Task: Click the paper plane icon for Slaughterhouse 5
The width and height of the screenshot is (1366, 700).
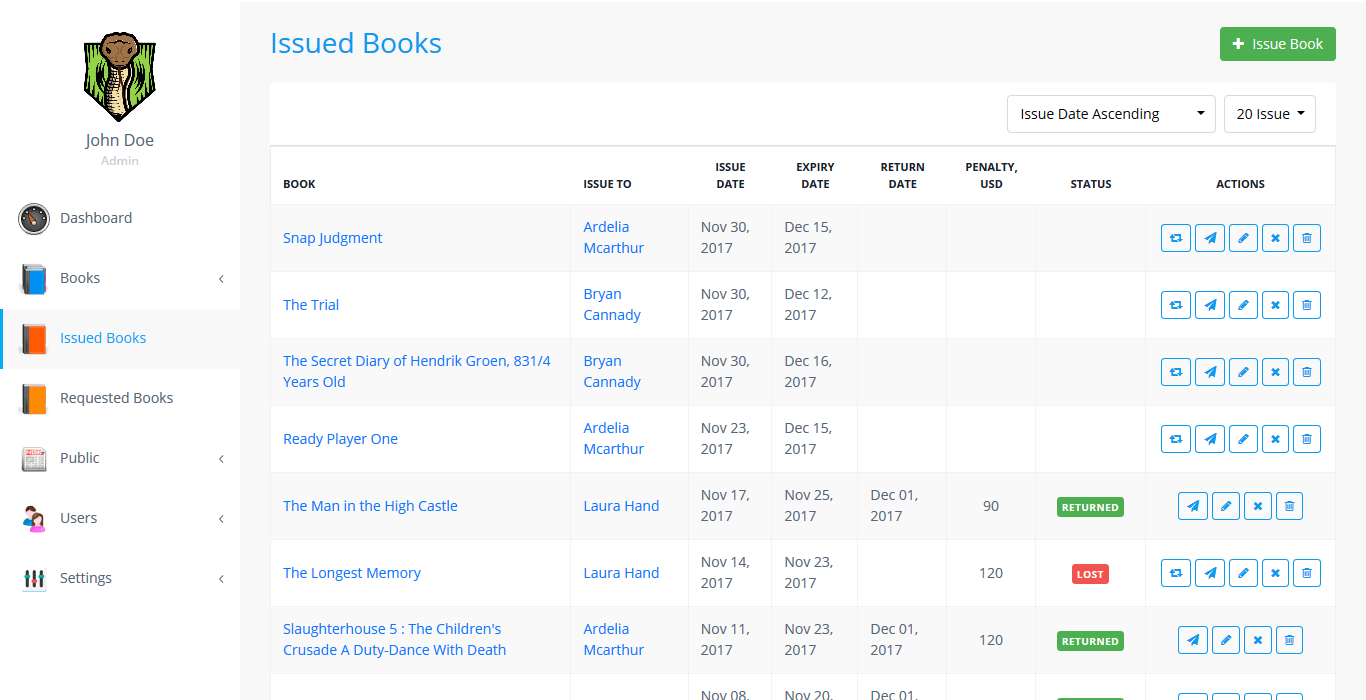Action: [x=1193, y=640]
